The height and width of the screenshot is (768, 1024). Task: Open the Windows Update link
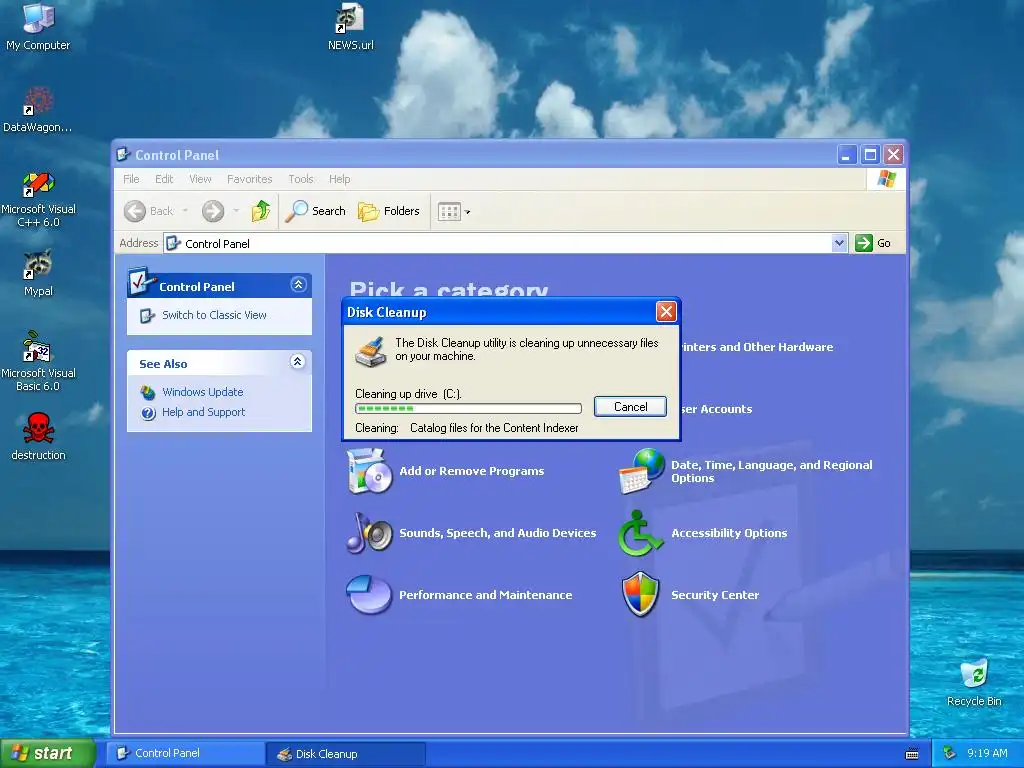click(202, 392)
